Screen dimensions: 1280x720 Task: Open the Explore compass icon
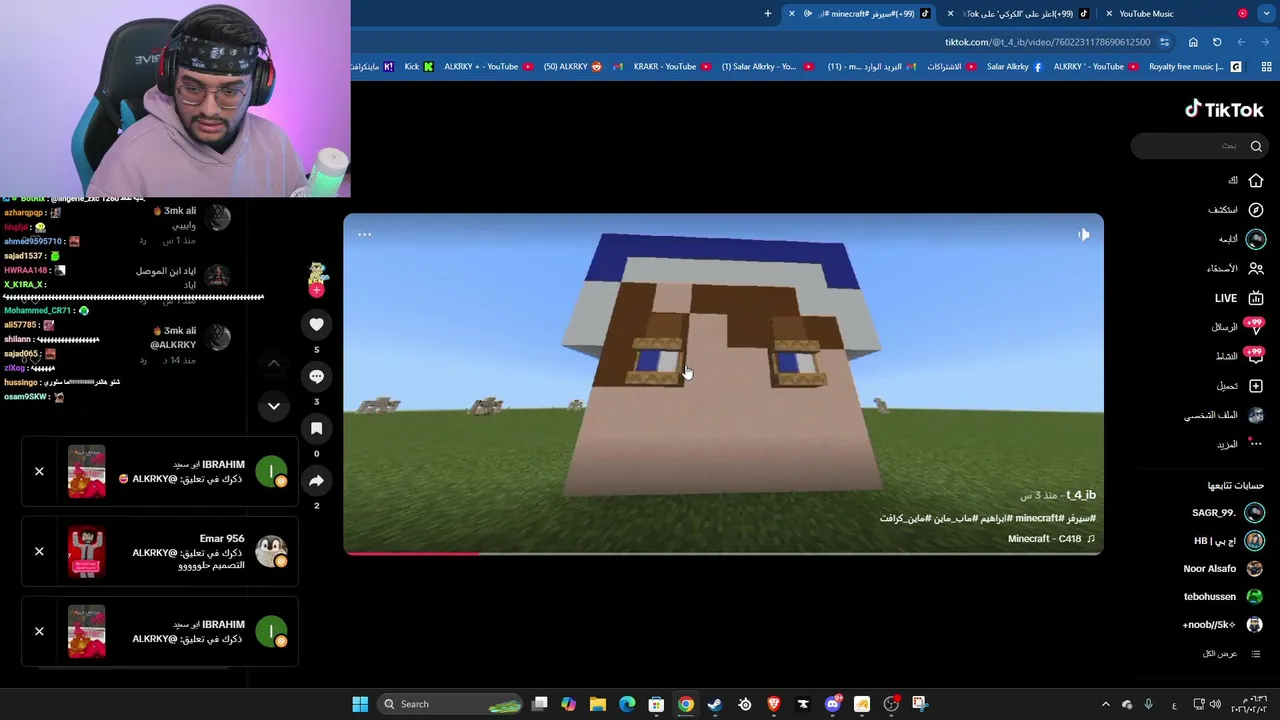pyautogui.click(x=1256, y=210)
